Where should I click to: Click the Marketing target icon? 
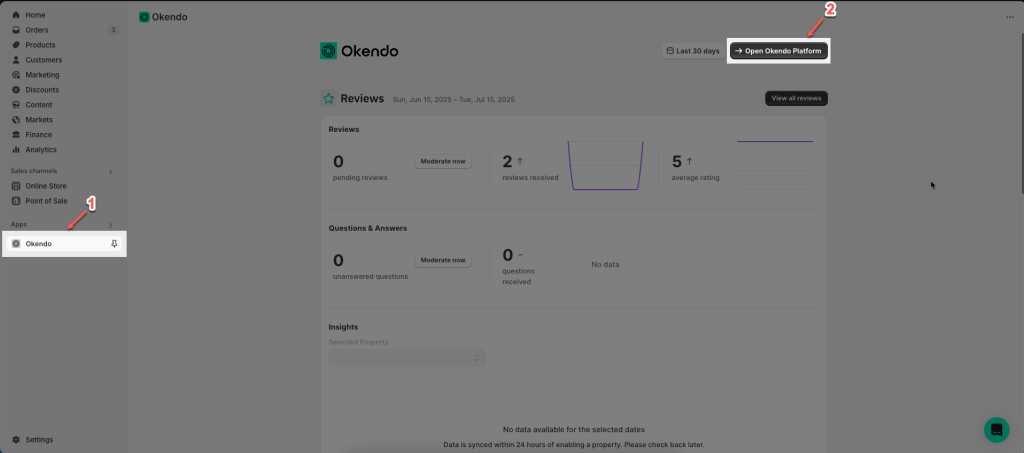pyautogui.click(x=16, y=74)
